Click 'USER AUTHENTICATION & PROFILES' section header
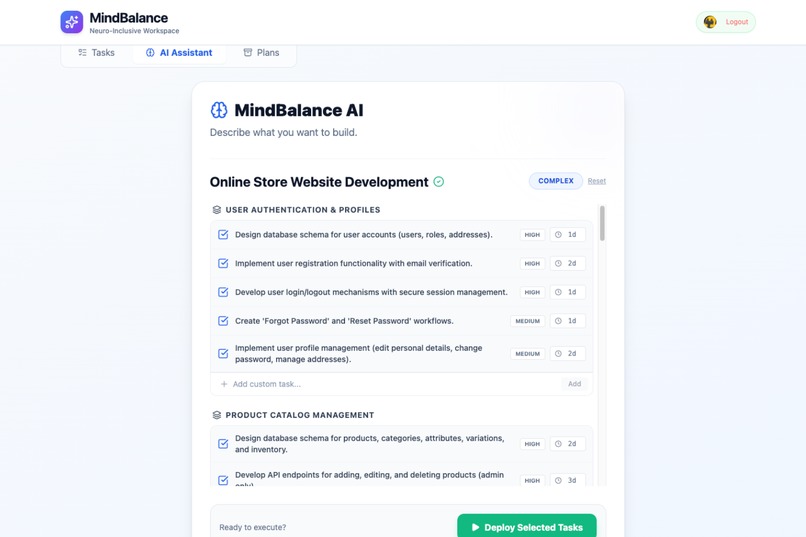The image size is (806, 537). (x=303, y=210)
